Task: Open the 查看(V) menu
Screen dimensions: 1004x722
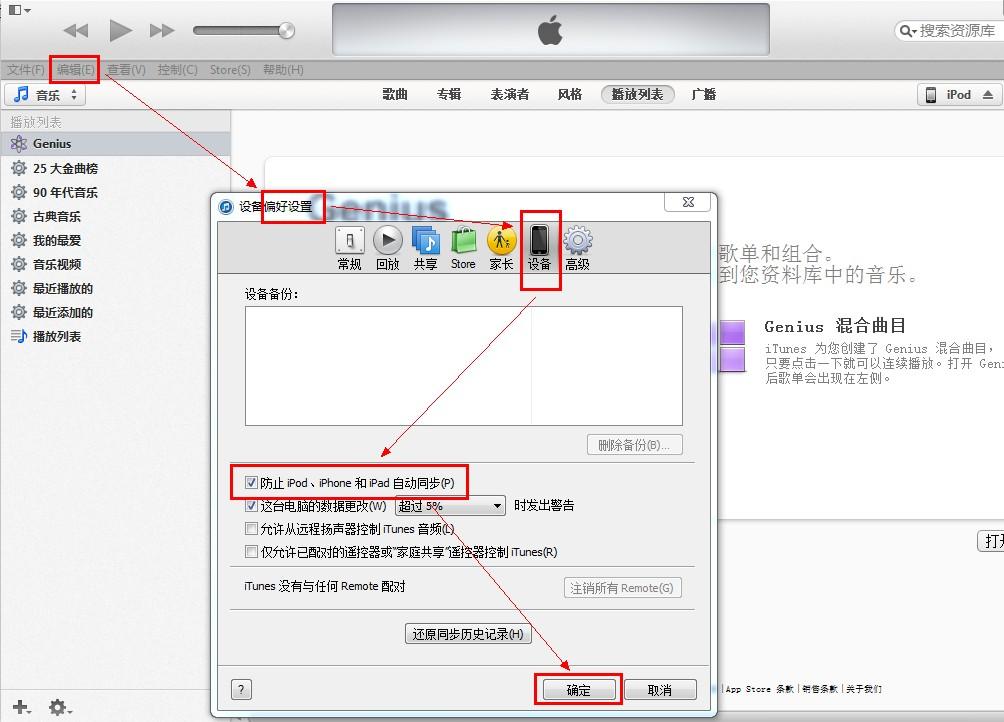Action: [126, 70]
